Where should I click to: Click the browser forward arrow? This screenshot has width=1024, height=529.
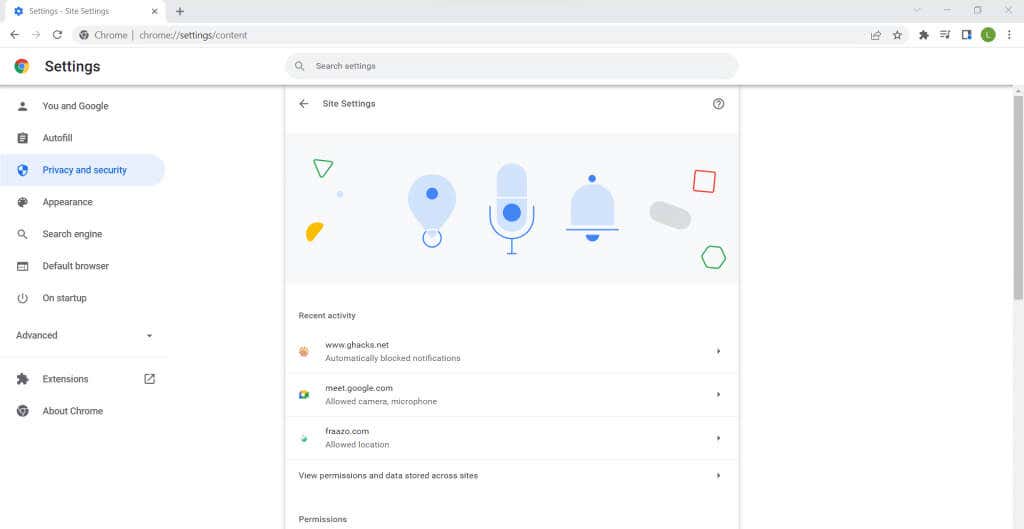coord(36,35)
